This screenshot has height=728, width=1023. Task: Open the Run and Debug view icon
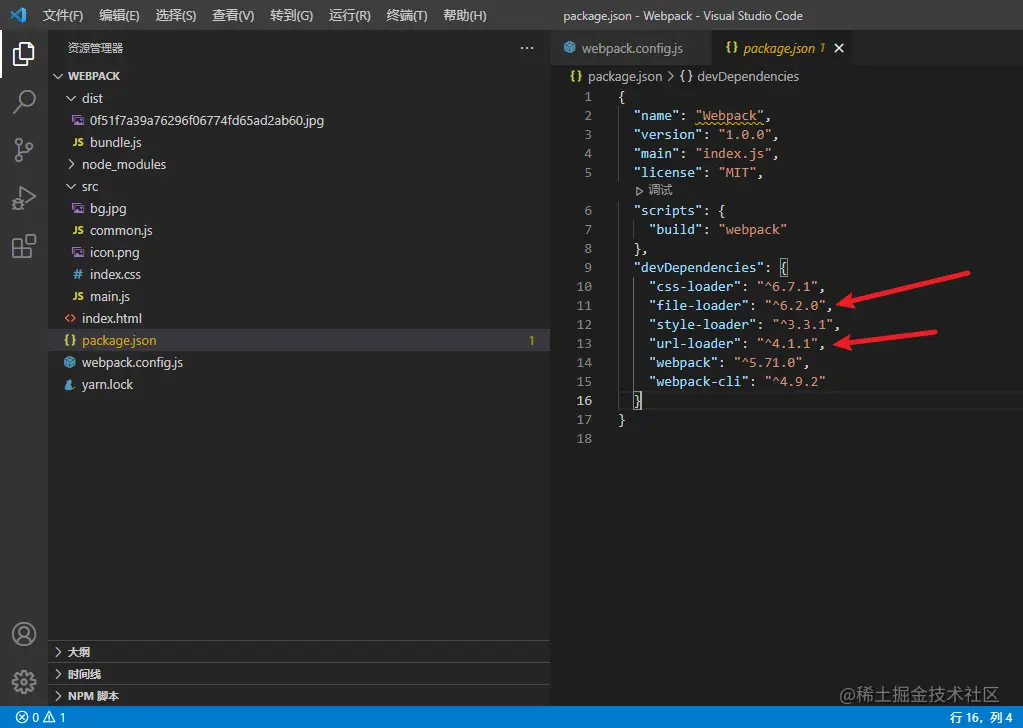(x=23, y=198)
